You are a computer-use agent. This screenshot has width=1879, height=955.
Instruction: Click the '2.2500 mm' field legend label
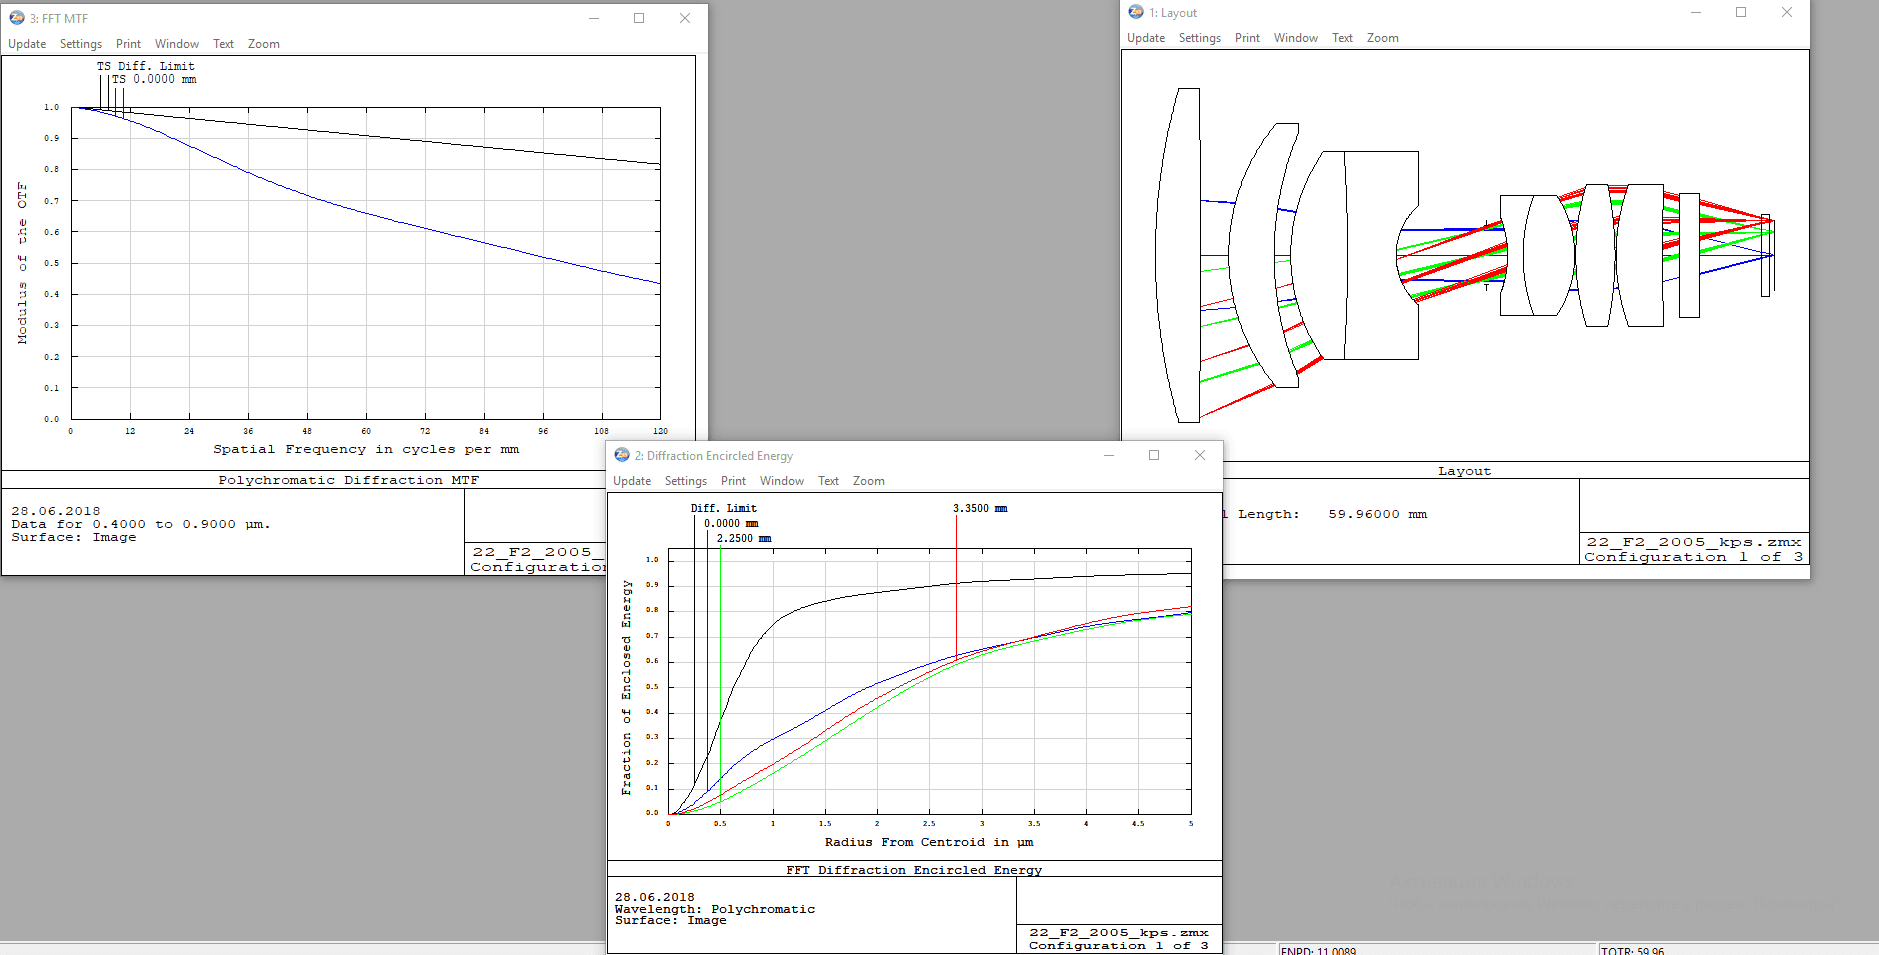[x=744, y=538]
